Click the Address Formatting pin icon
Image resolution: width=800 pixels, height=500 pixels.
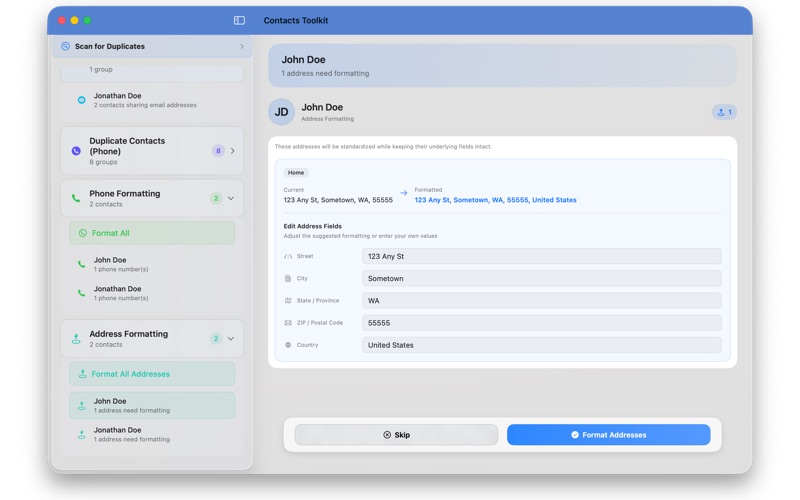point(76,339)
